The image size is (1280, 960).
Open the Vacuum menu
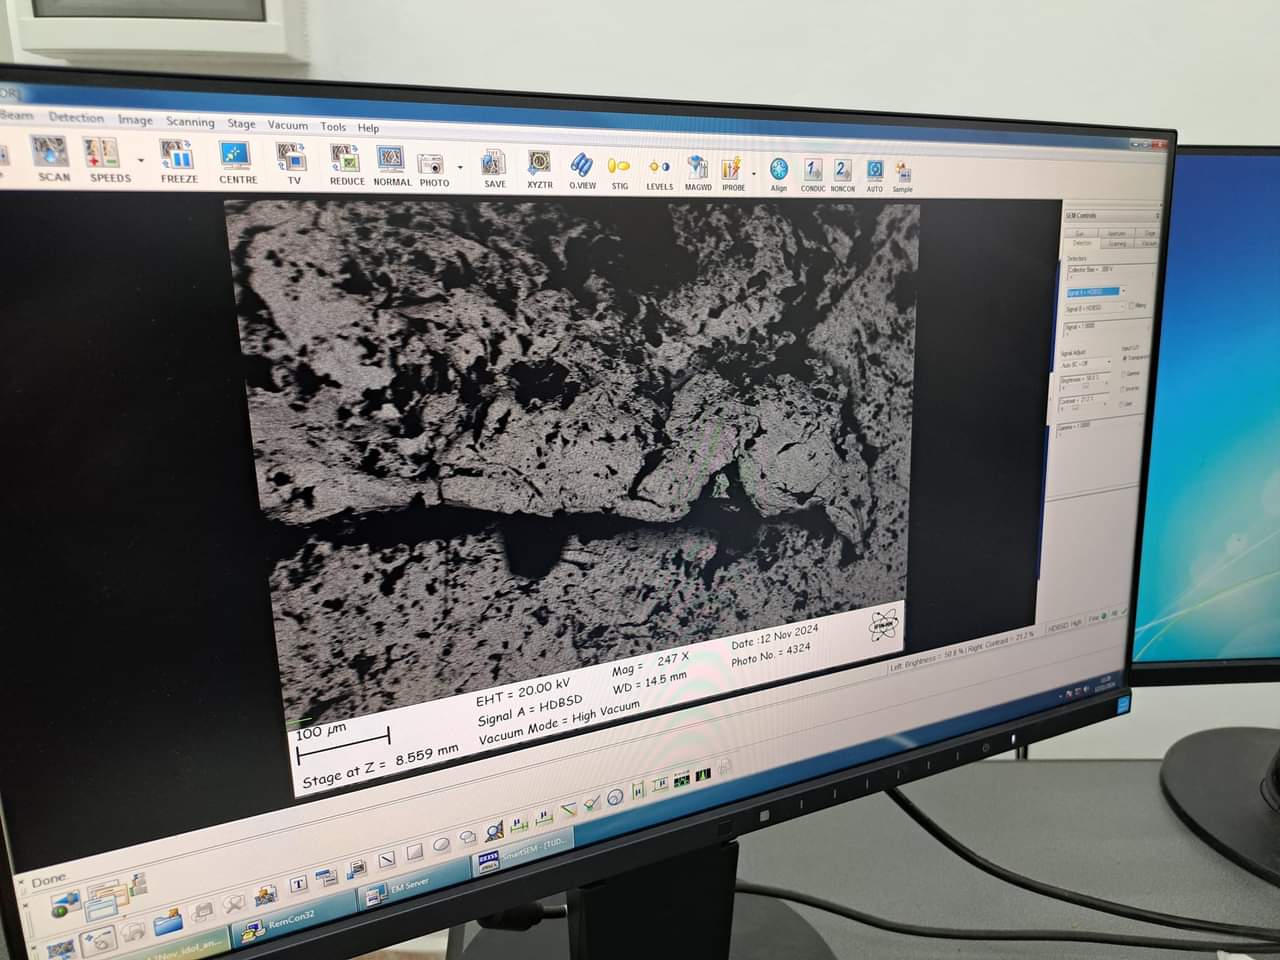[x=287, y=125]
